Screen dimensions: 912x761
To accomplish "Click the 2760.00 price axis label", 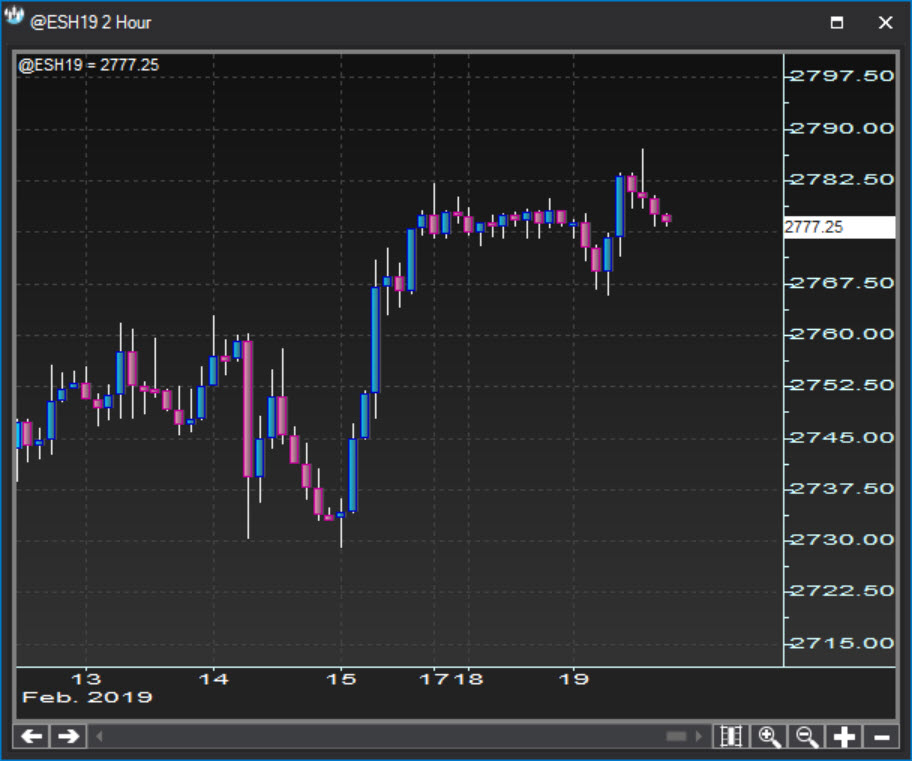I will (x=842, y=335).
